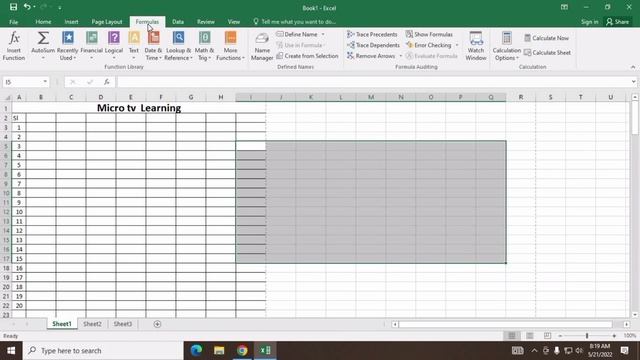Click the horizontal scrollbar

pyautogui.click(x=505, y=324)
